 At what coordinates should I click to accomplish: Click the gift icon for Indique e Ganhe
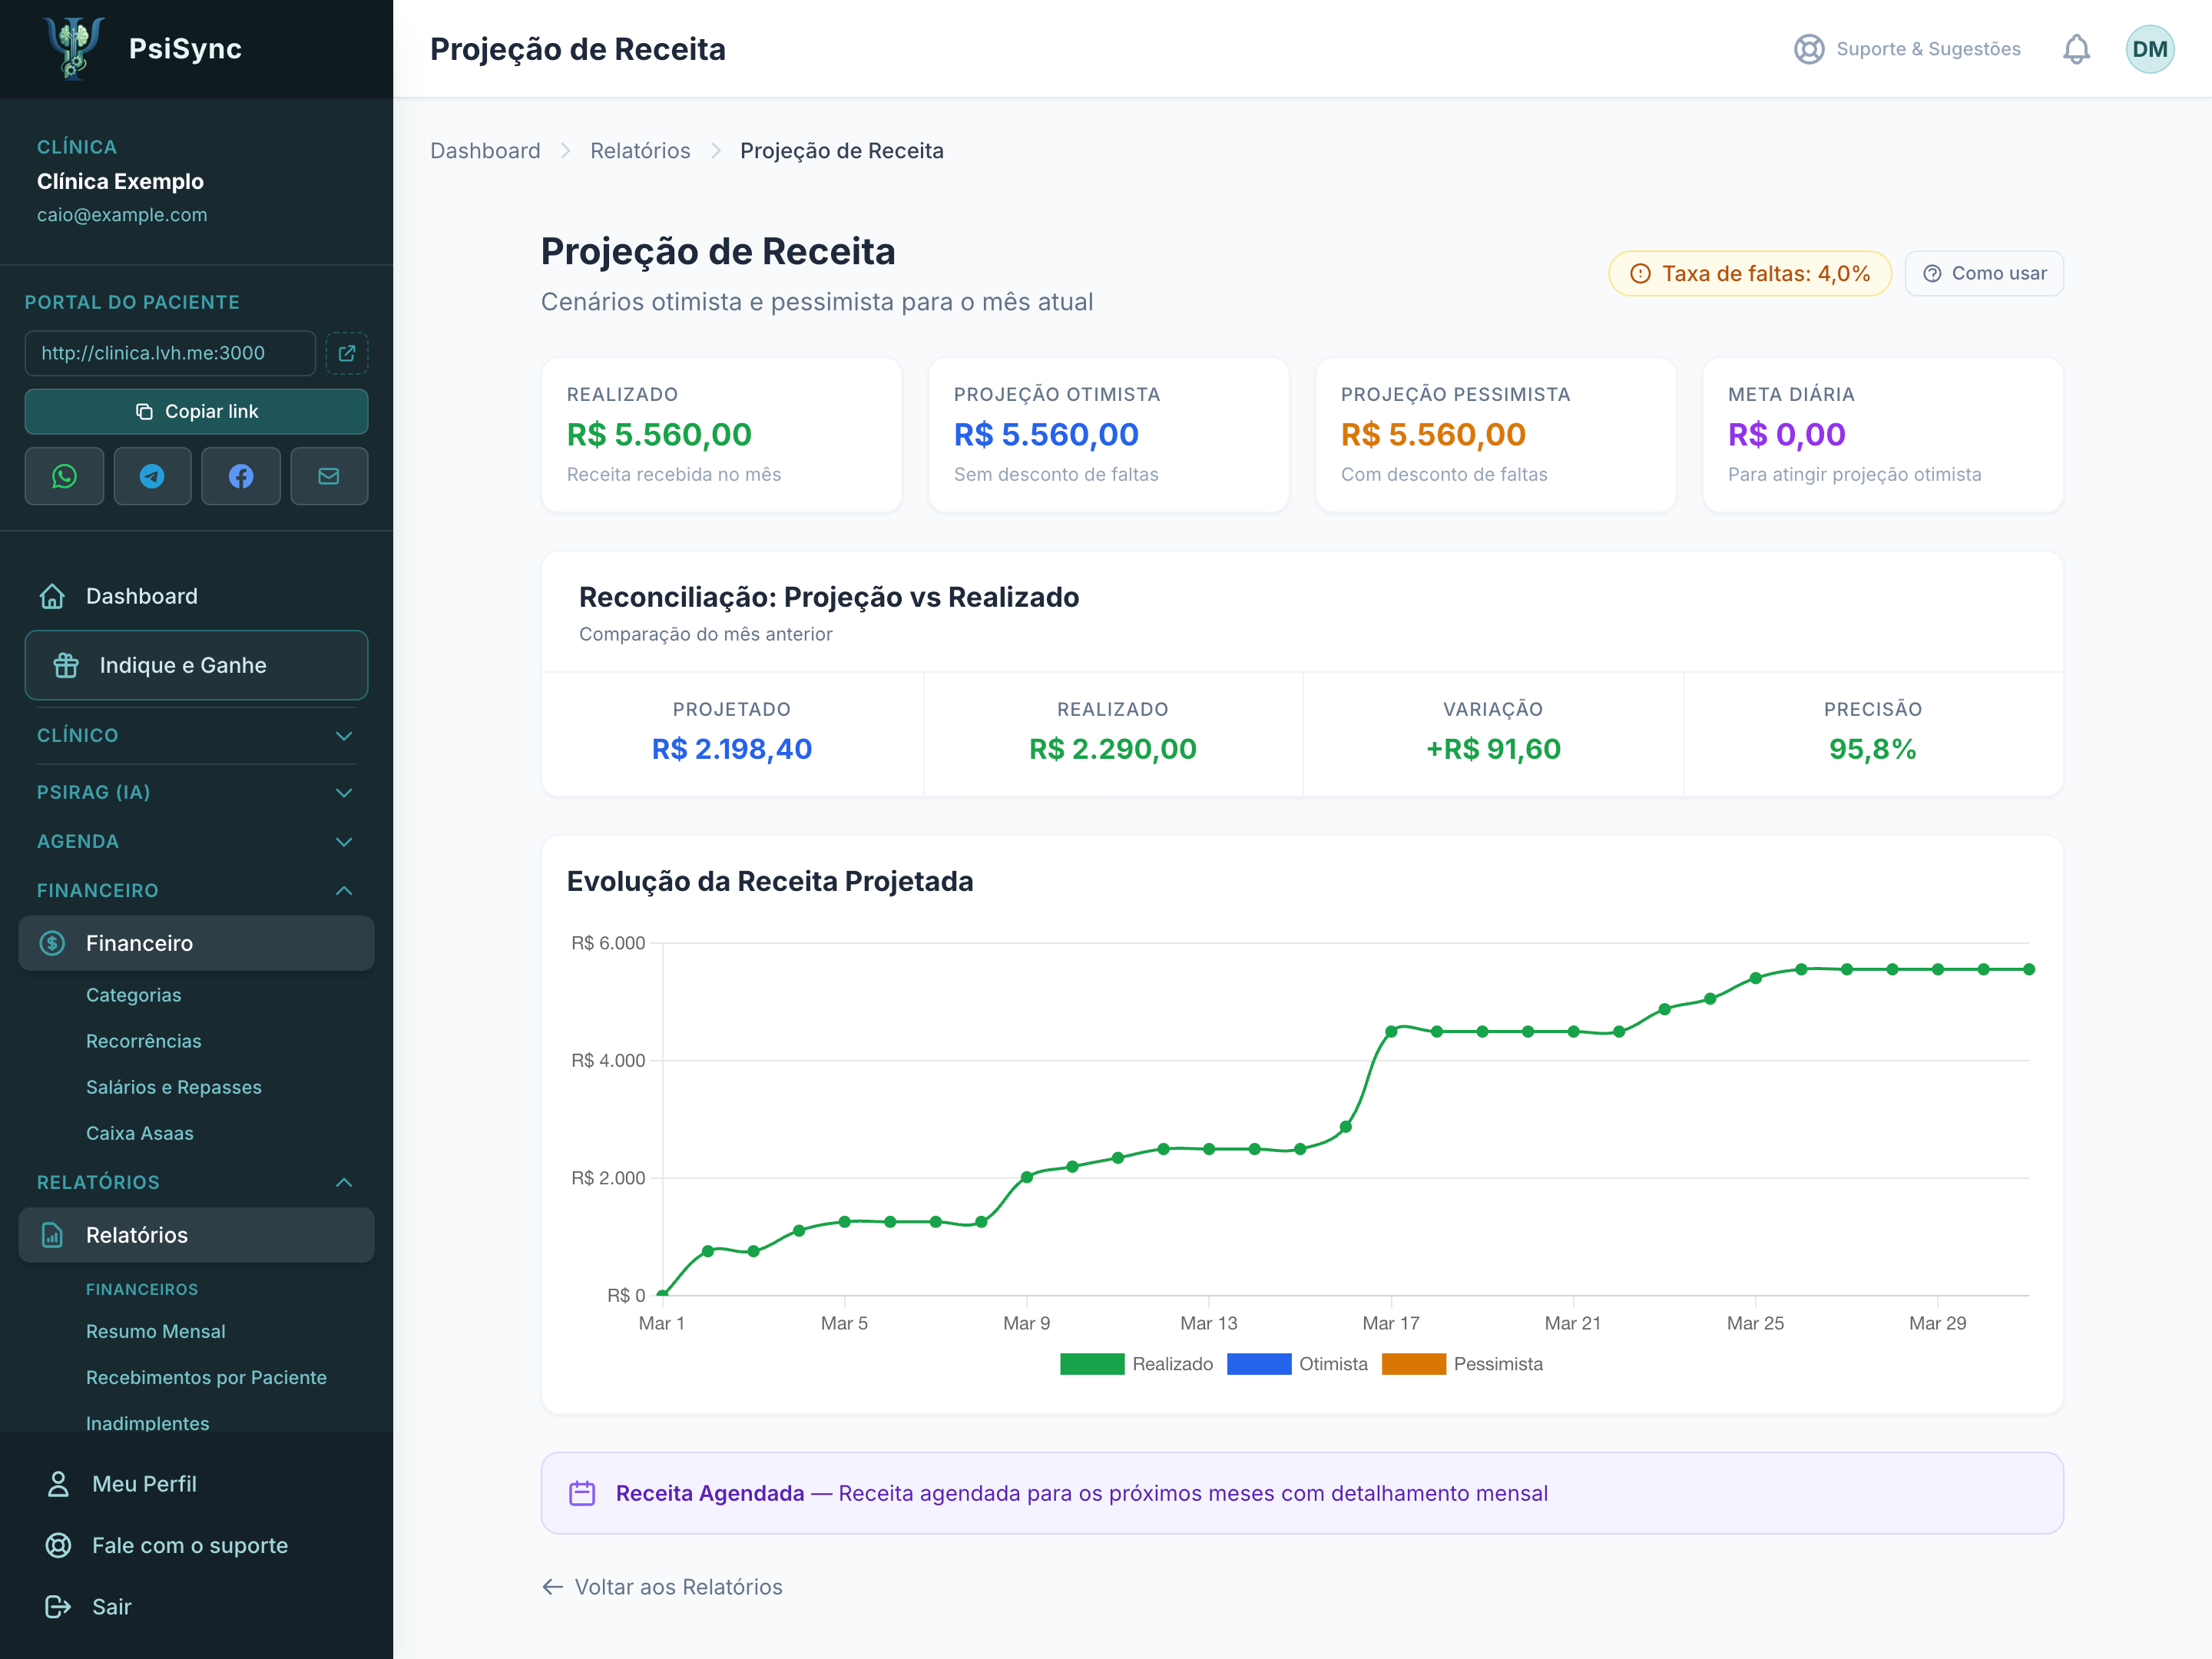pyautogui.click(x=66, y=665)
